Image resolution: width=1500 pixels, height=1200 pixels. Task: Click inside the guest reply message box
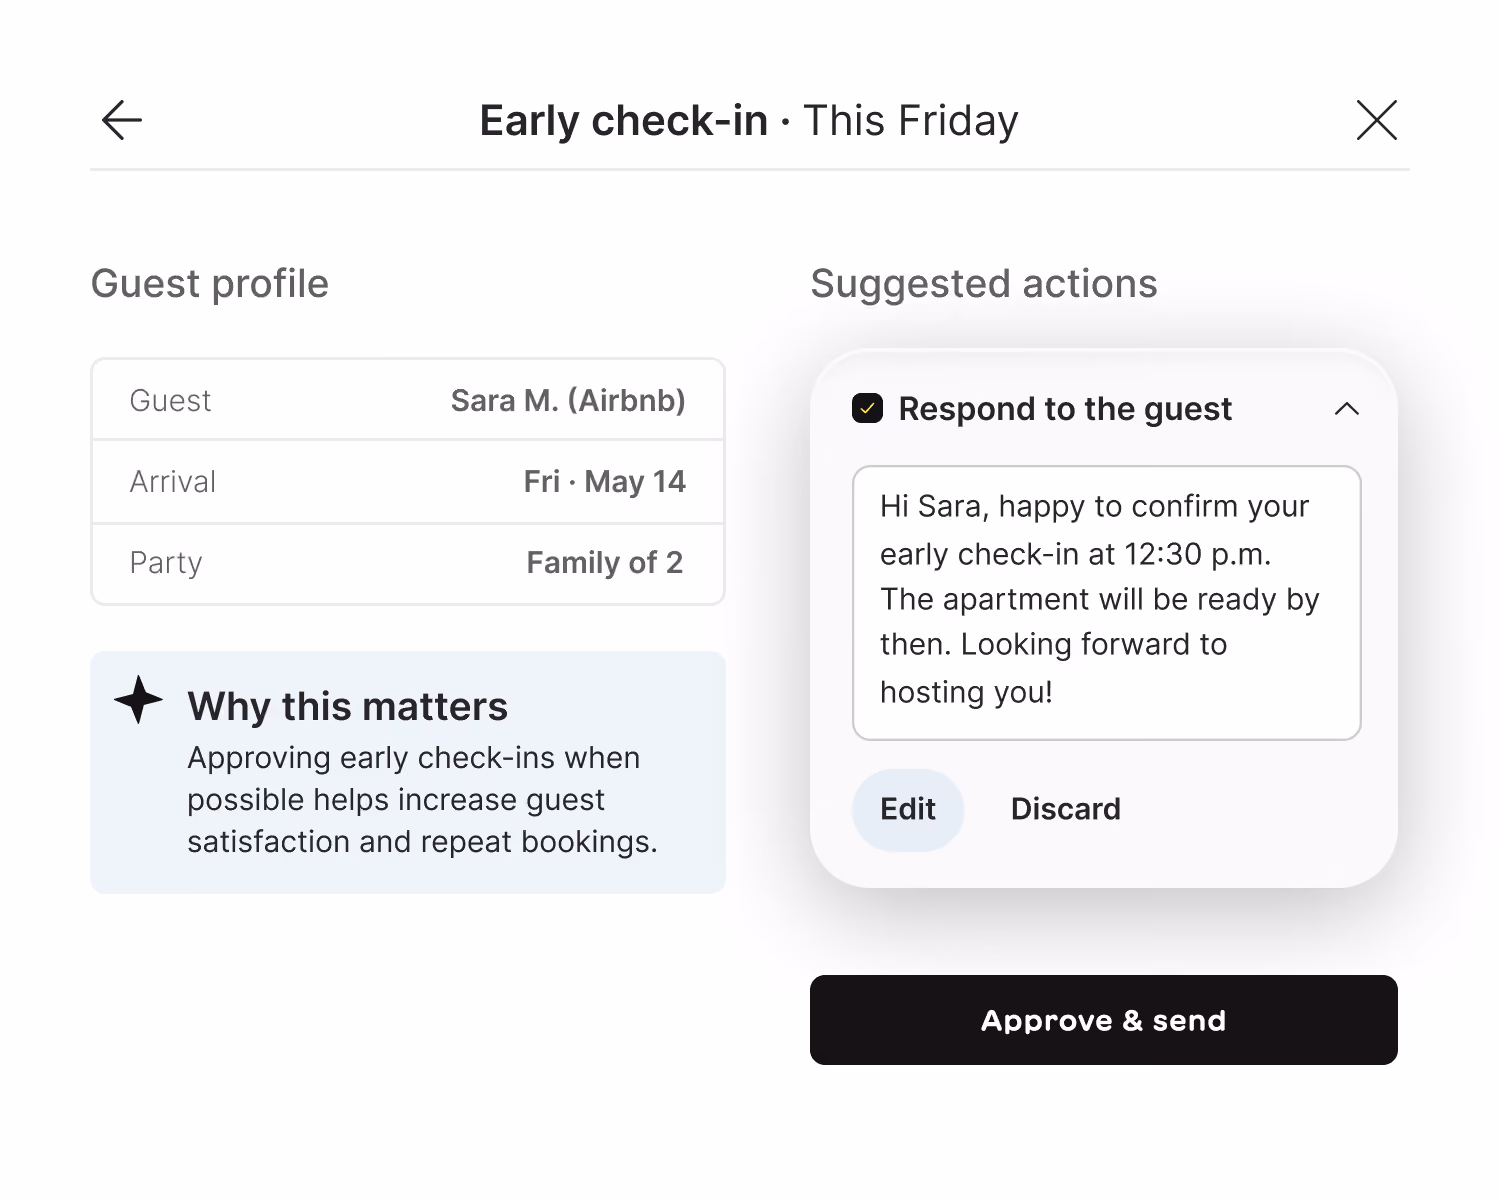pyautogui.click(x=1106, y=603)
